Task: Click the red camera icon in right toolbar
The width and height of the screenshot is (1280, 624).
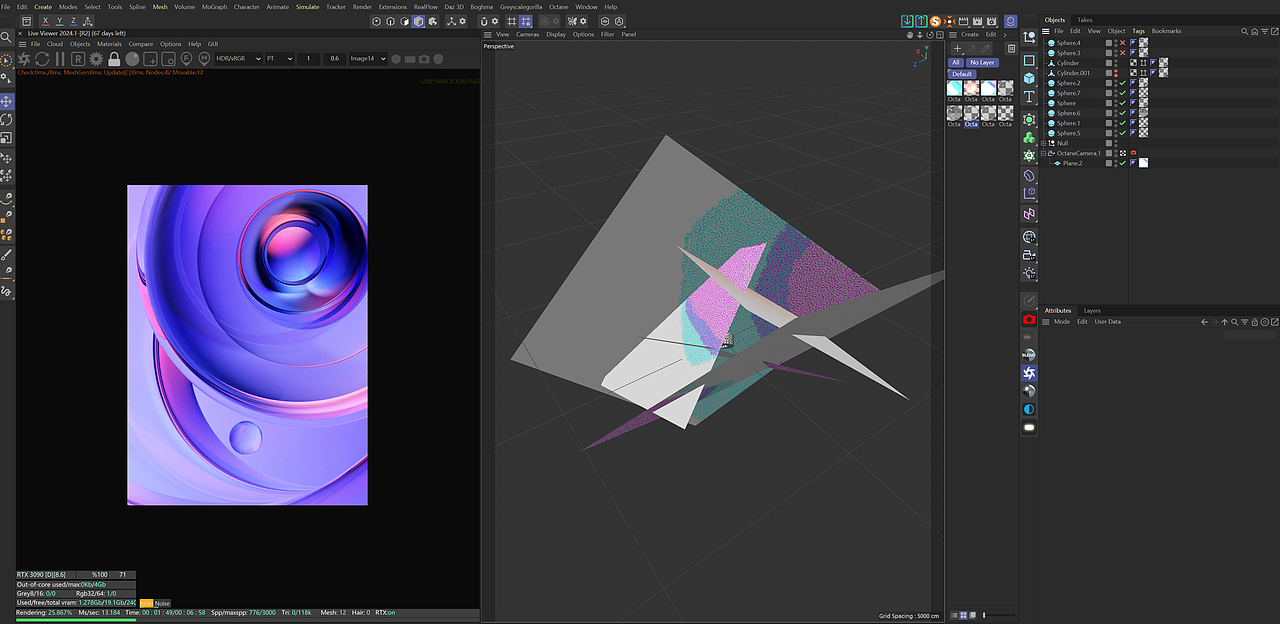Action: [x=1029, y=319]
